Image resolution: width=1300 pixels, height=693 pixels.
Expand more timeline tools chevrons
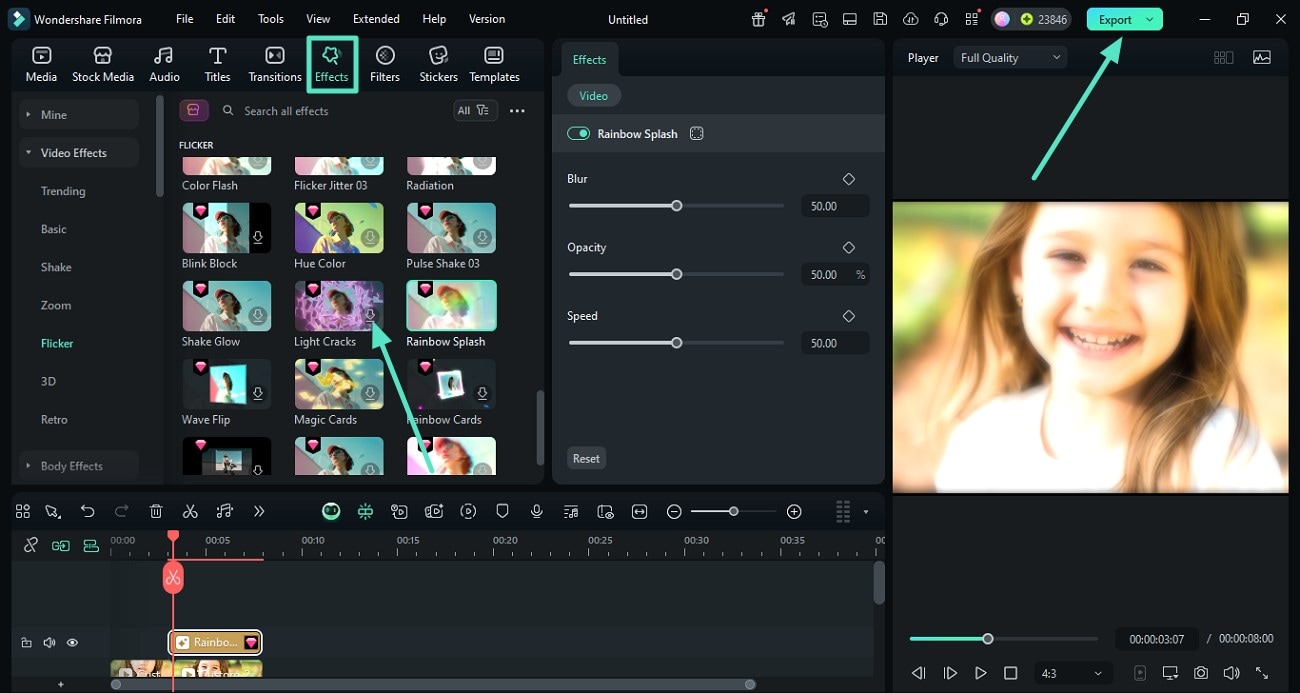point(259,511)
